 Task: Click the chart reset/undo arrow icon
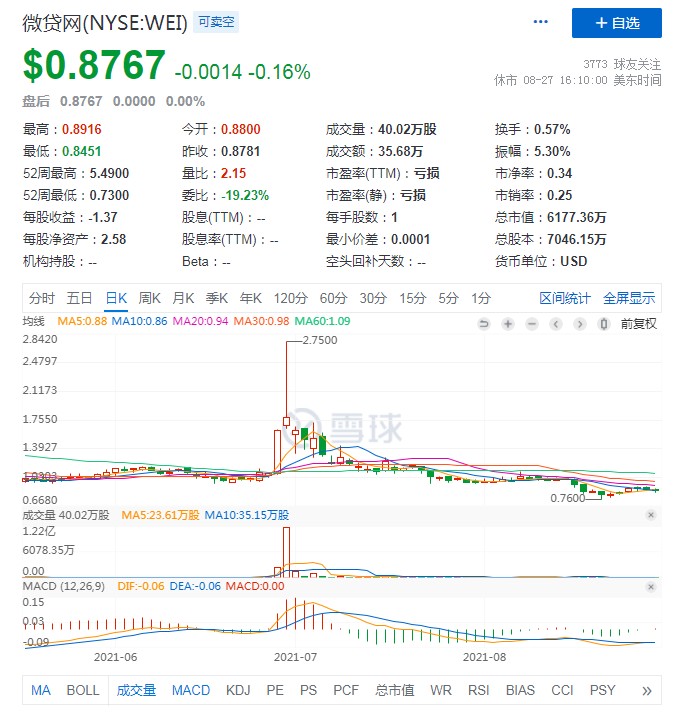484,323
